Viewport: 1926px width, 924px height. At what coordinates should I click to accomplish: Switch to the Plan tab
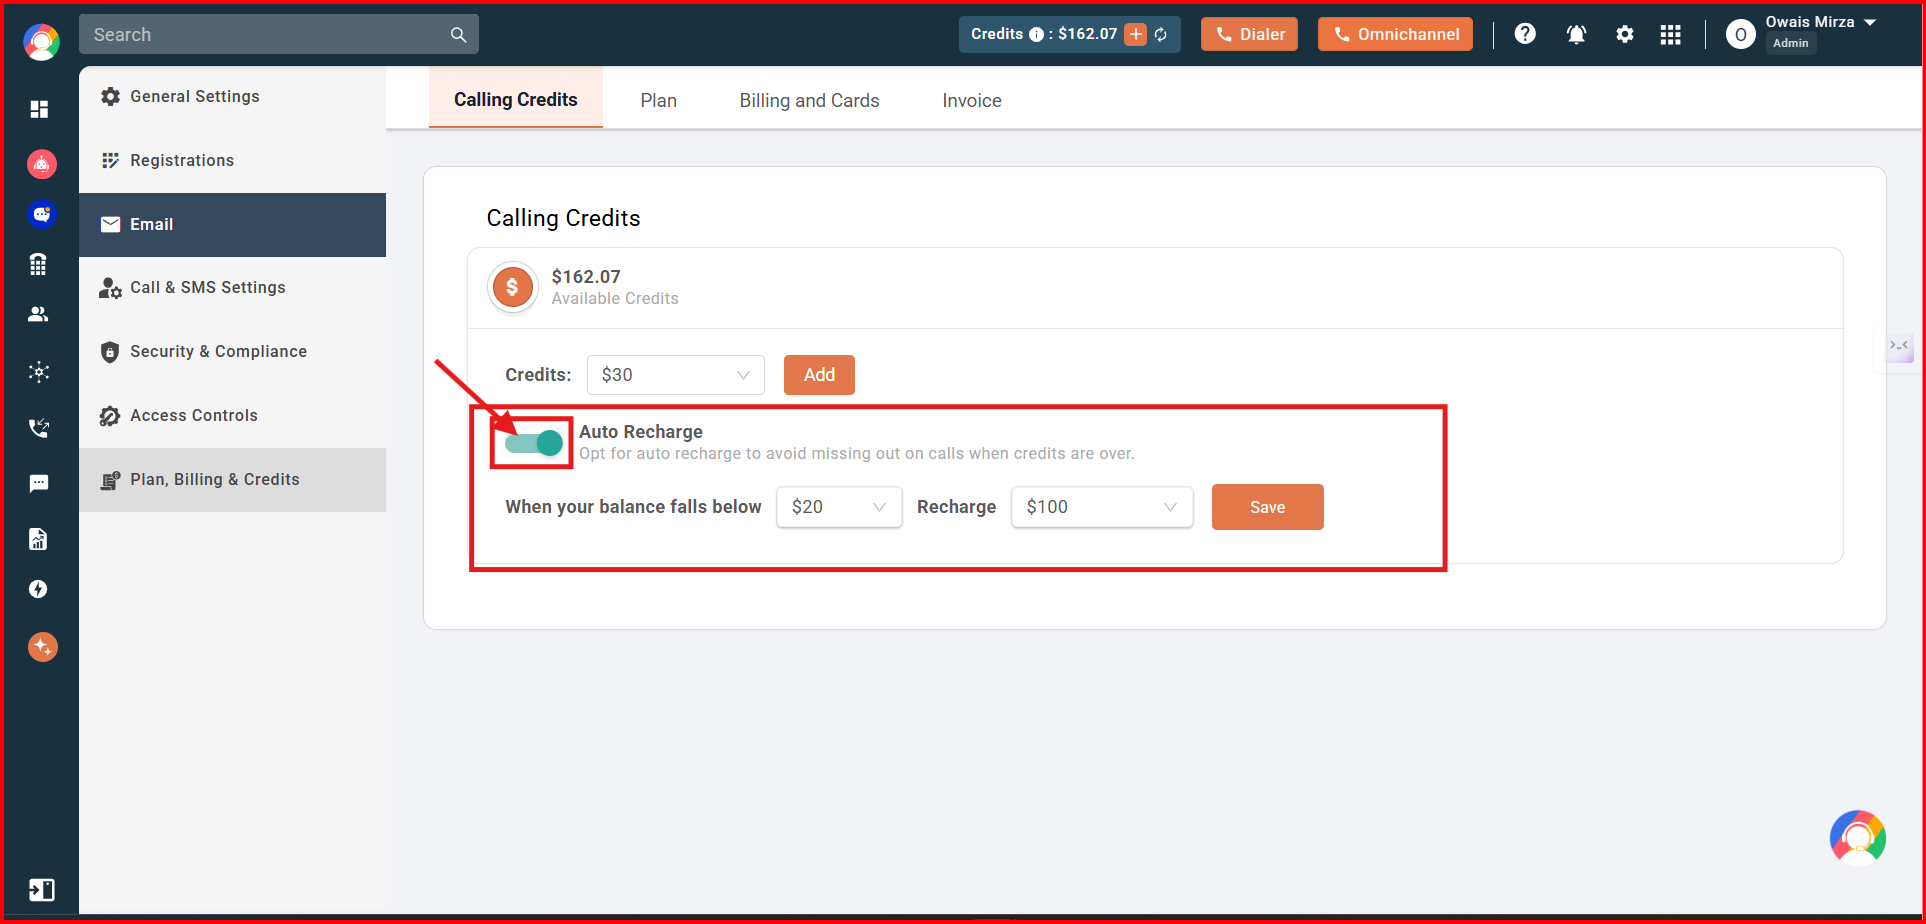tap(659, 100)
